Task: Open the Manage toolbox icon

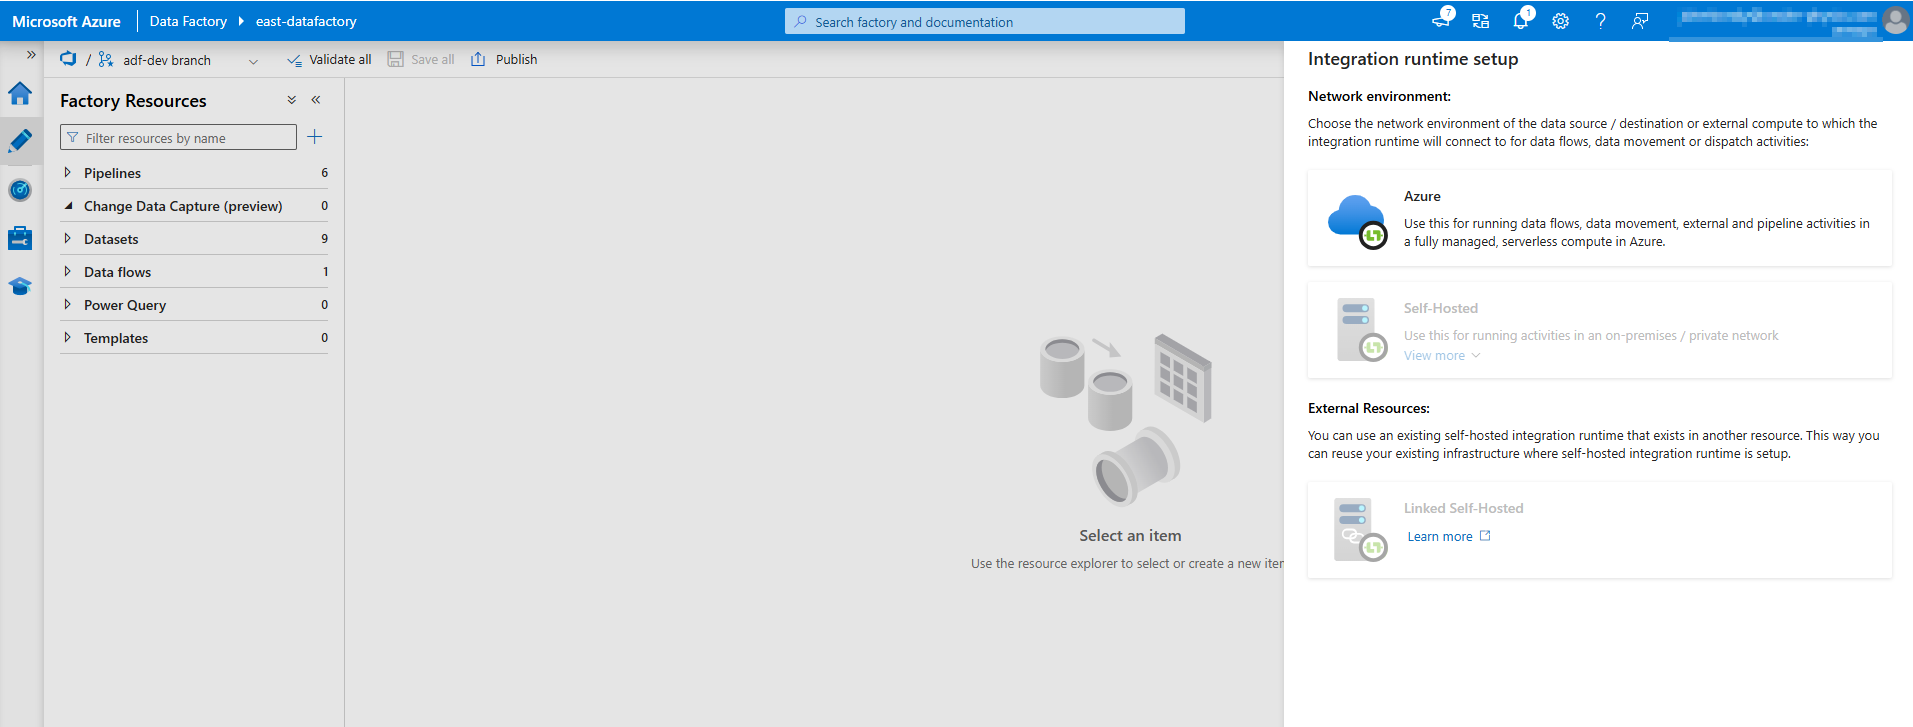Action: coord(20,238)
